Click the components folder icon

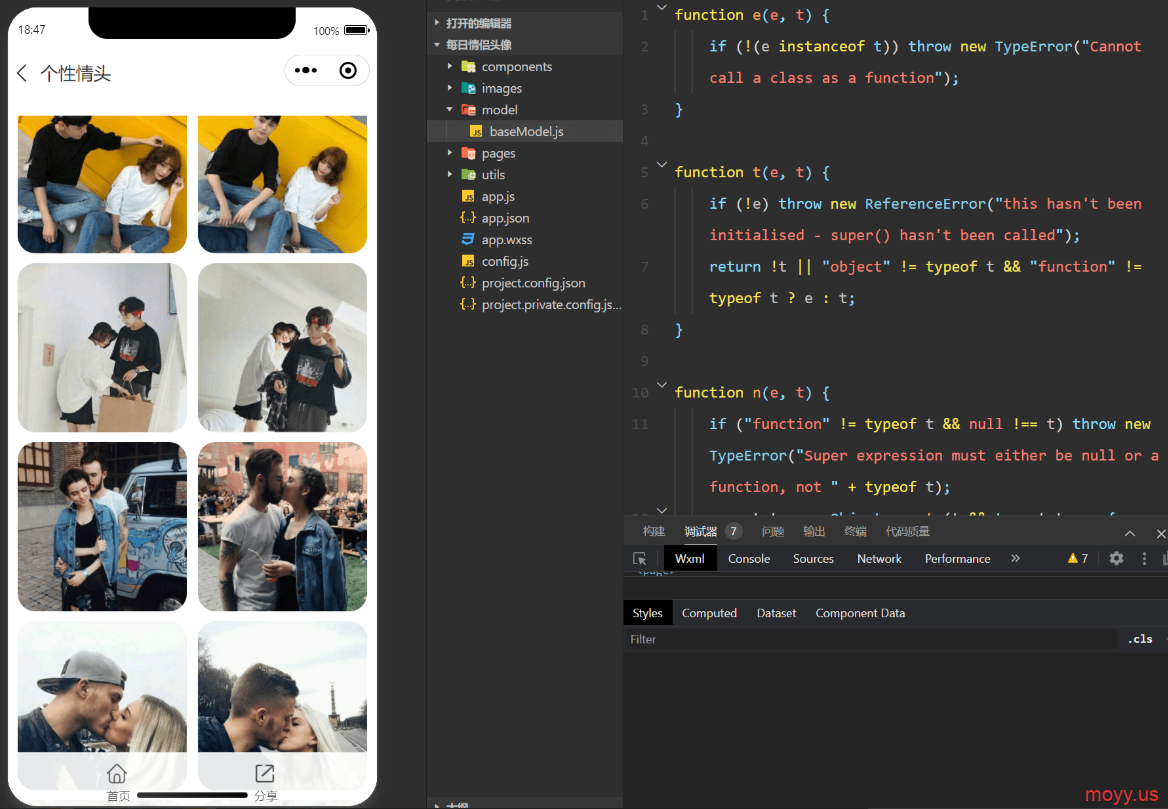pyautogui.click(x=469, y=66)
